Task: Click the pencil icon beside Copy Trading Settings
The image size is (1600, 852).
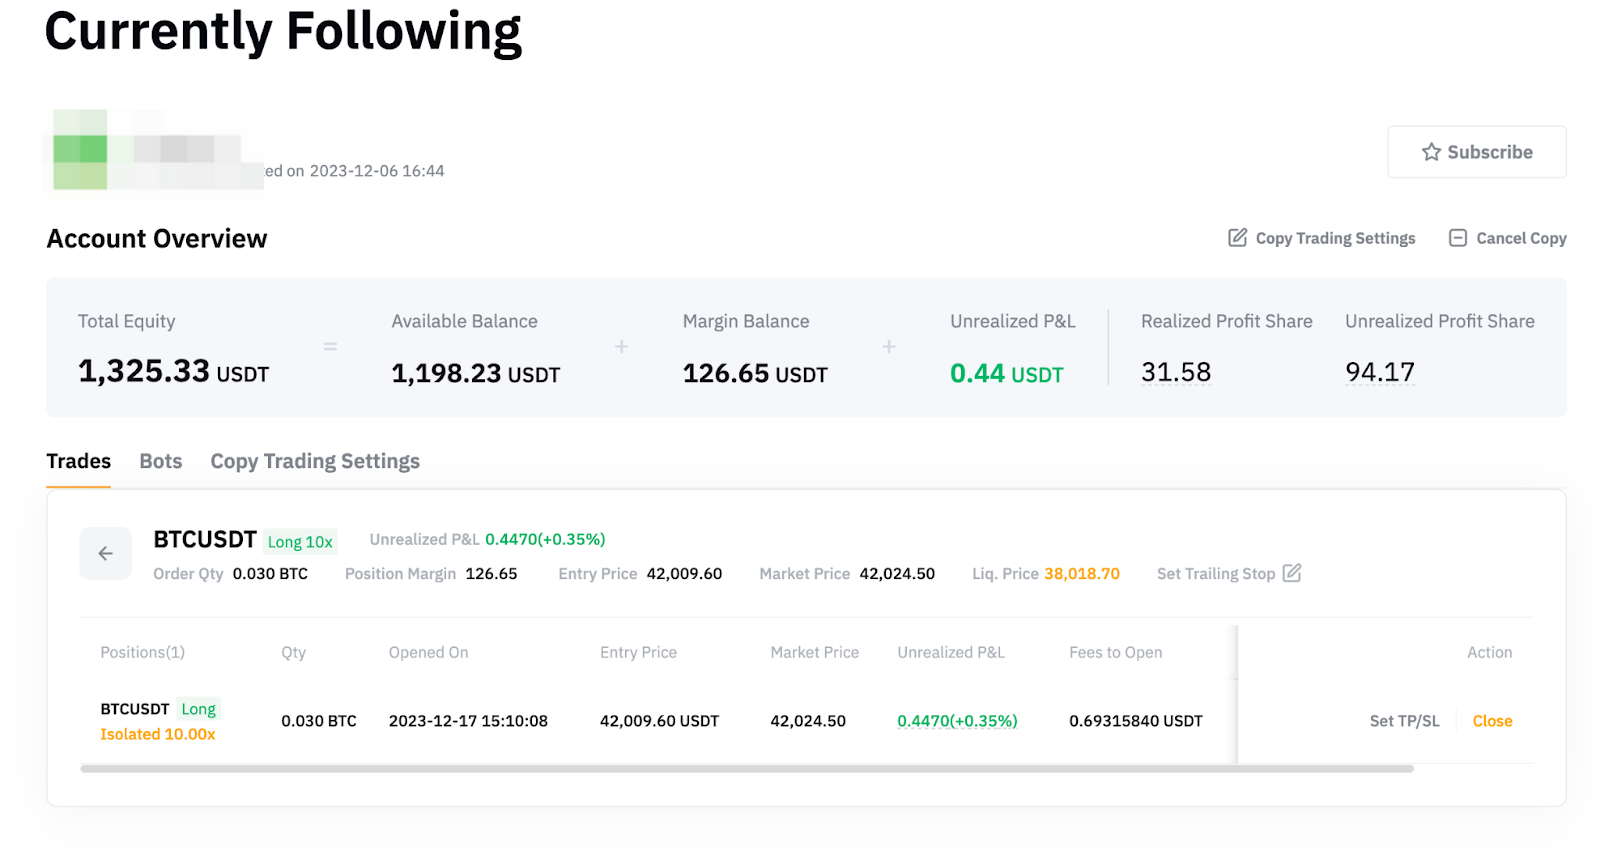Action: [x=1237, y=238]
